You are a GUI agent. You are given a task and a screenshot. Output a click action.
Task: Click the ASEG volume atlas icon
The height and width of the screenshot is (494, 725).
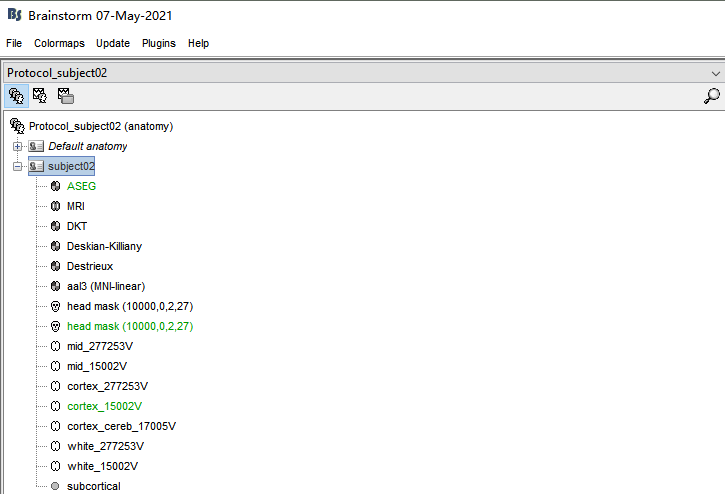55,186
